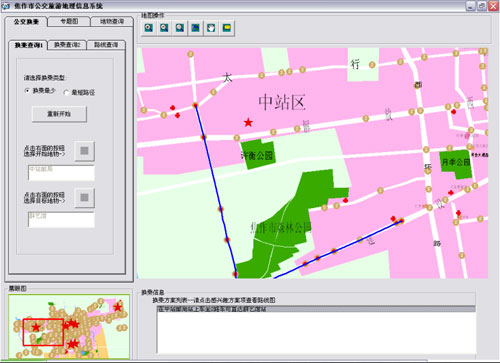The width and height of the screenshot is (500, 363).
Task: Switch to the 专题图 tab
Action: (x=69, y=21)
